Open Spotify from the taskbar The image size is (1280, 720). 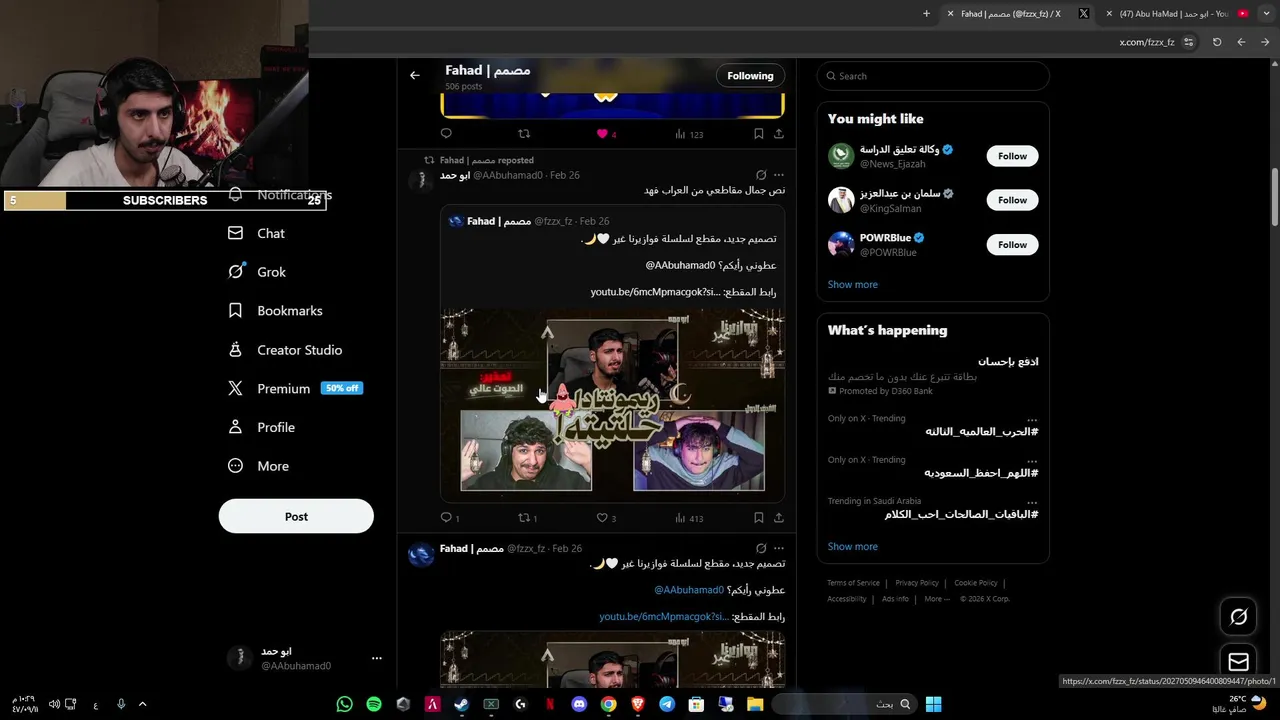pyautogui.click(x=374, y=704)
